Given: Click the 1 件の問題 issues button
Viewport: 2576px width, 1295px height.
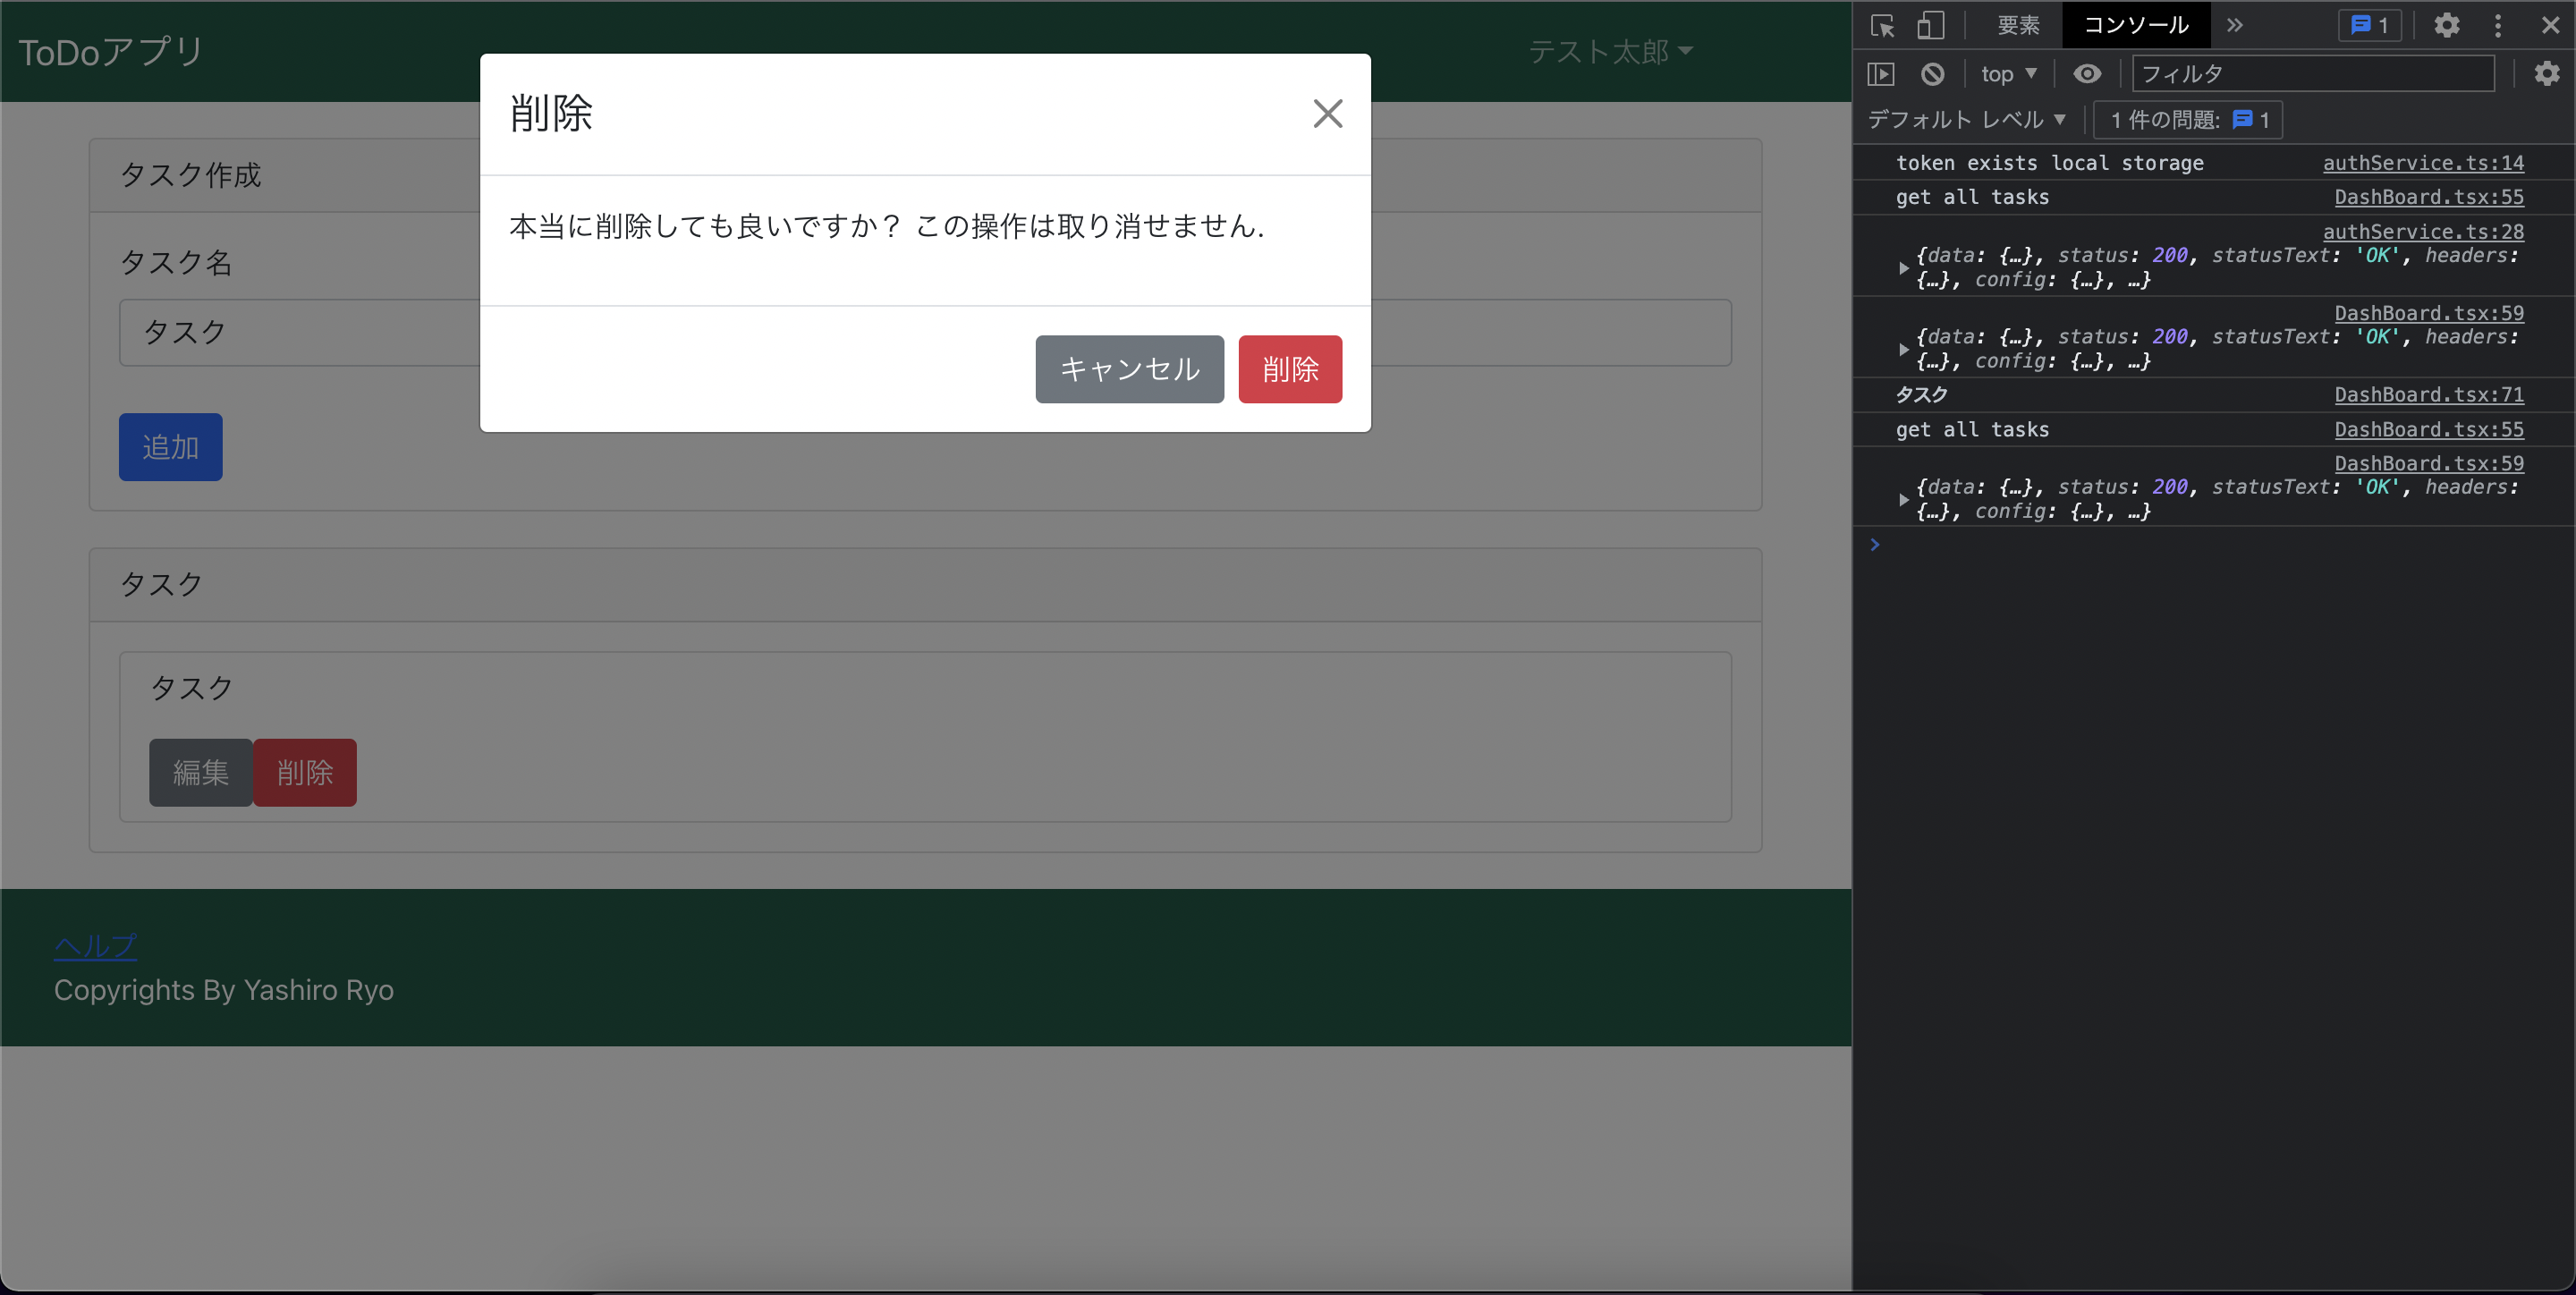Looking at the screenshot, I should coord(2188,120).
